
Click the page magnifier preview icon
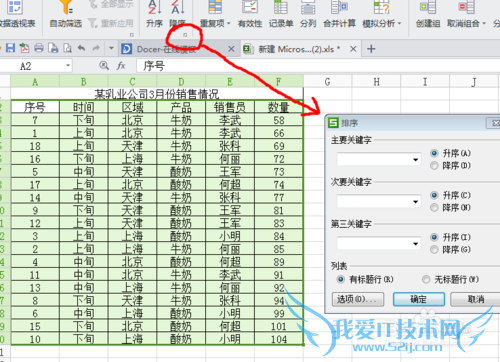tap(68, 48)
